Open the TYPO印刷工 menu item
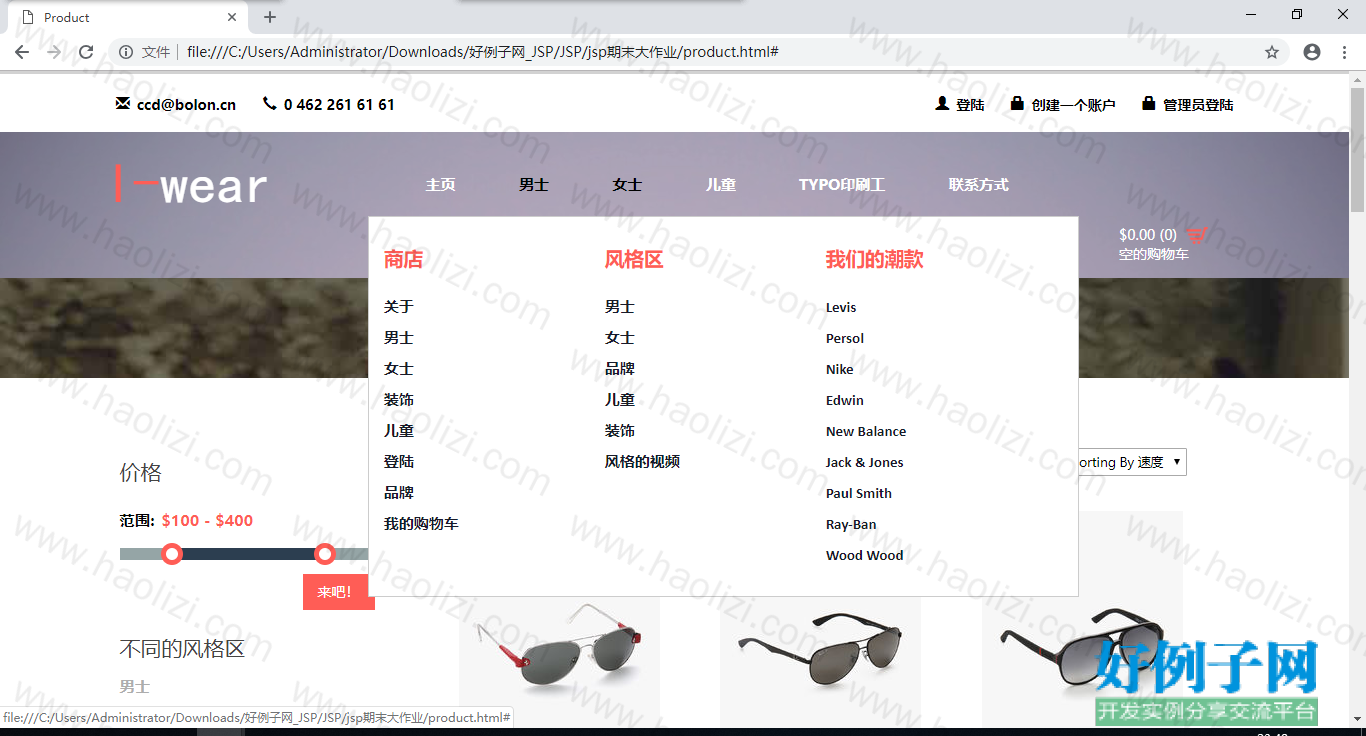 (x=842, y=184)
